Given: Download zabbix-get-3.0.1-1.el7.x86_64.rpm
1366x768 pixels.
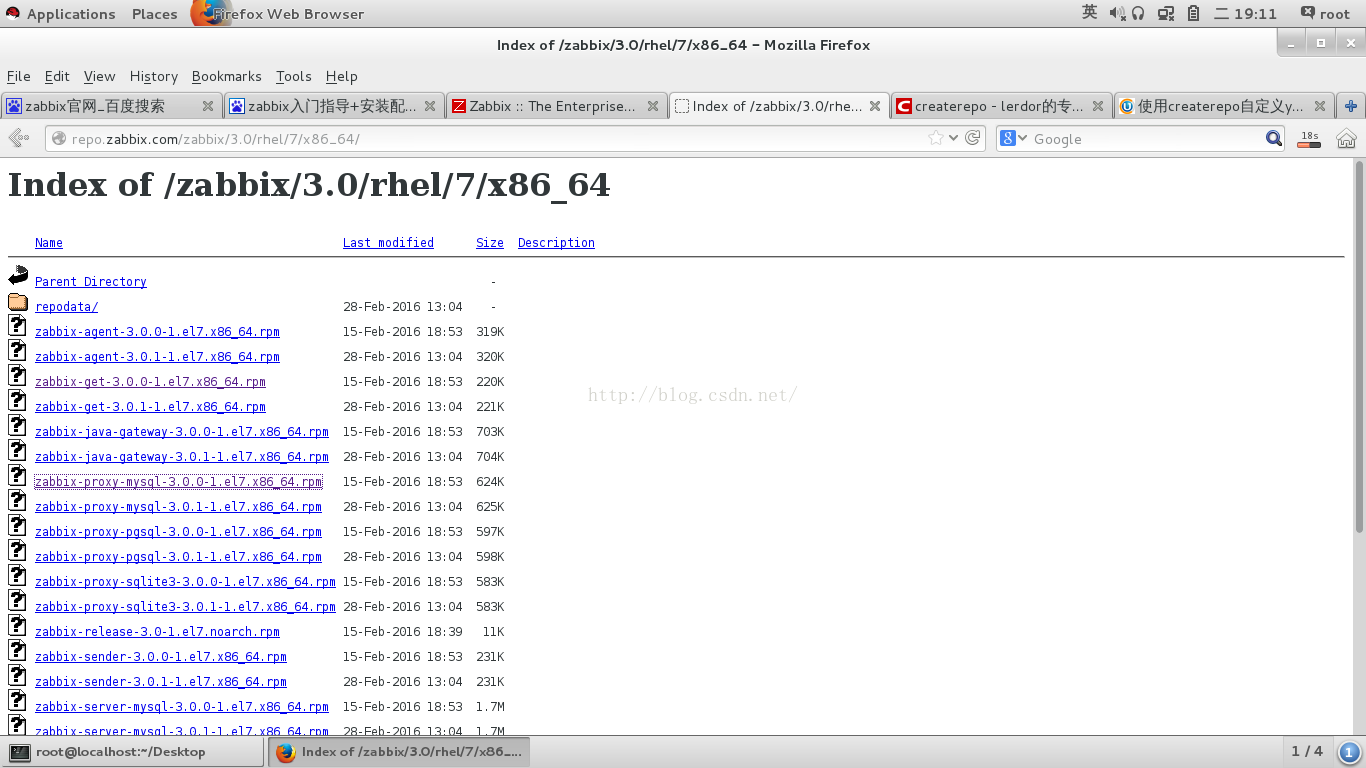Looking at the screenshot, I should click(150, 407).
